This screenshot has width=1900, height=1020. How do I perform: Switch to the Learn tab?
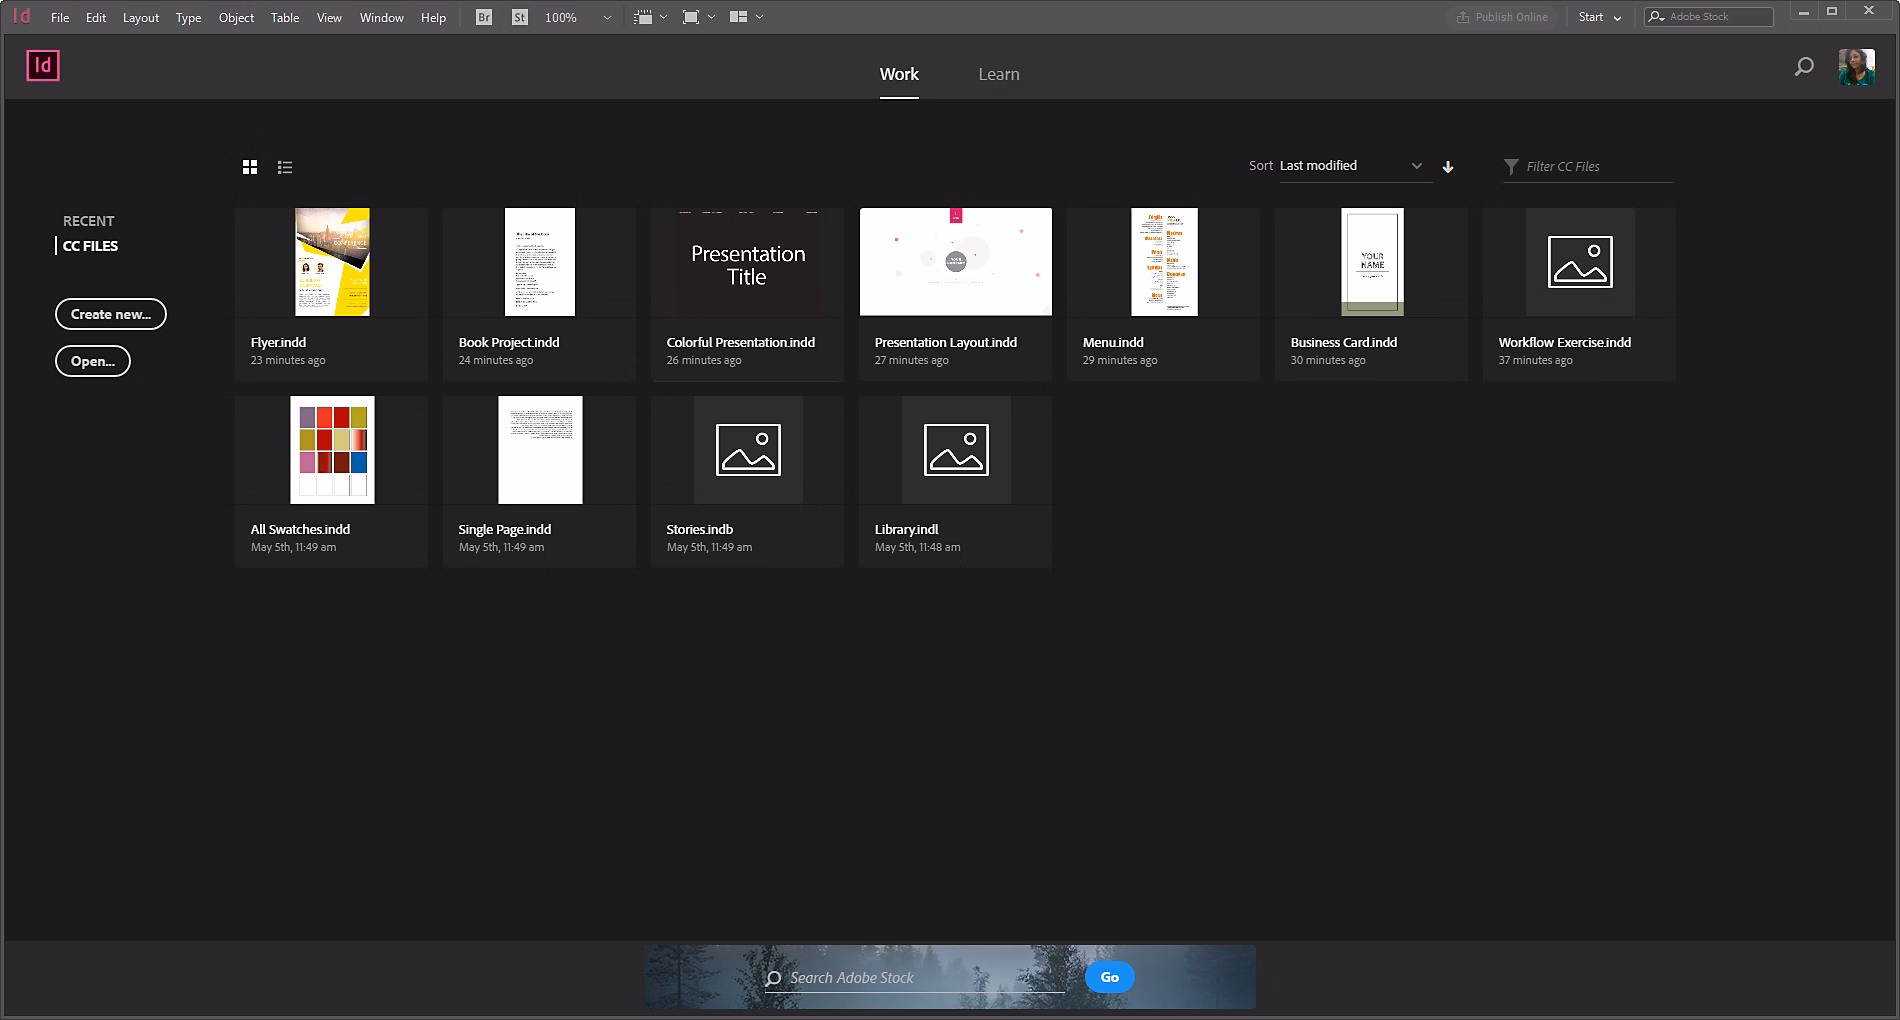pos(999,73)
